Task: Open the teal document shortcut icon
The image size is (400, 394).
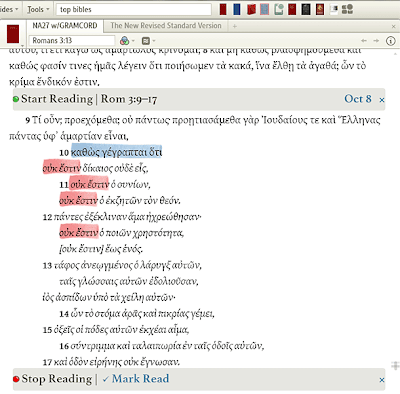Action: 279,9
